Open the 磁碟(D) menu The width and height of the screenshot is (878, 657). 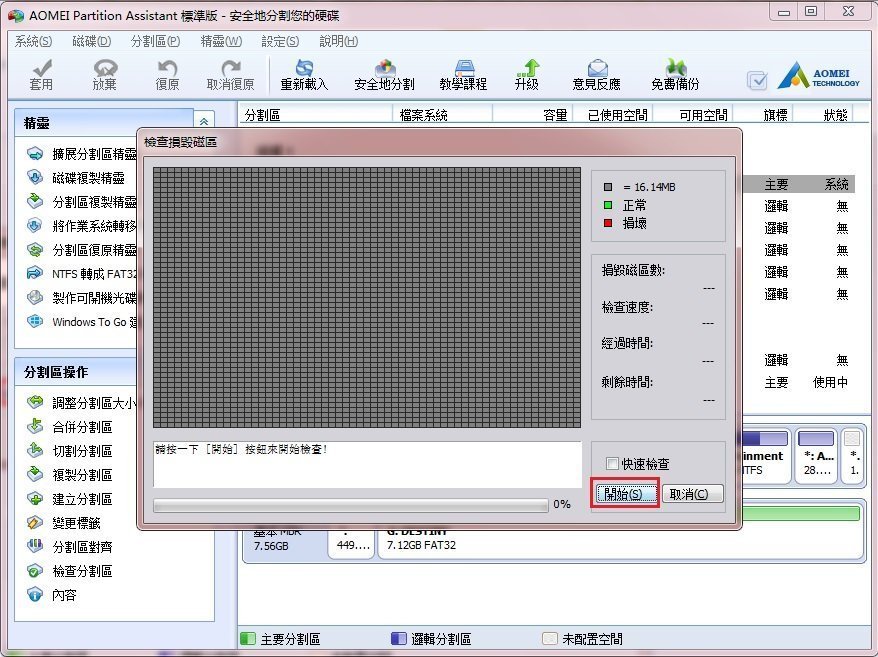click(x=92, y=41)
